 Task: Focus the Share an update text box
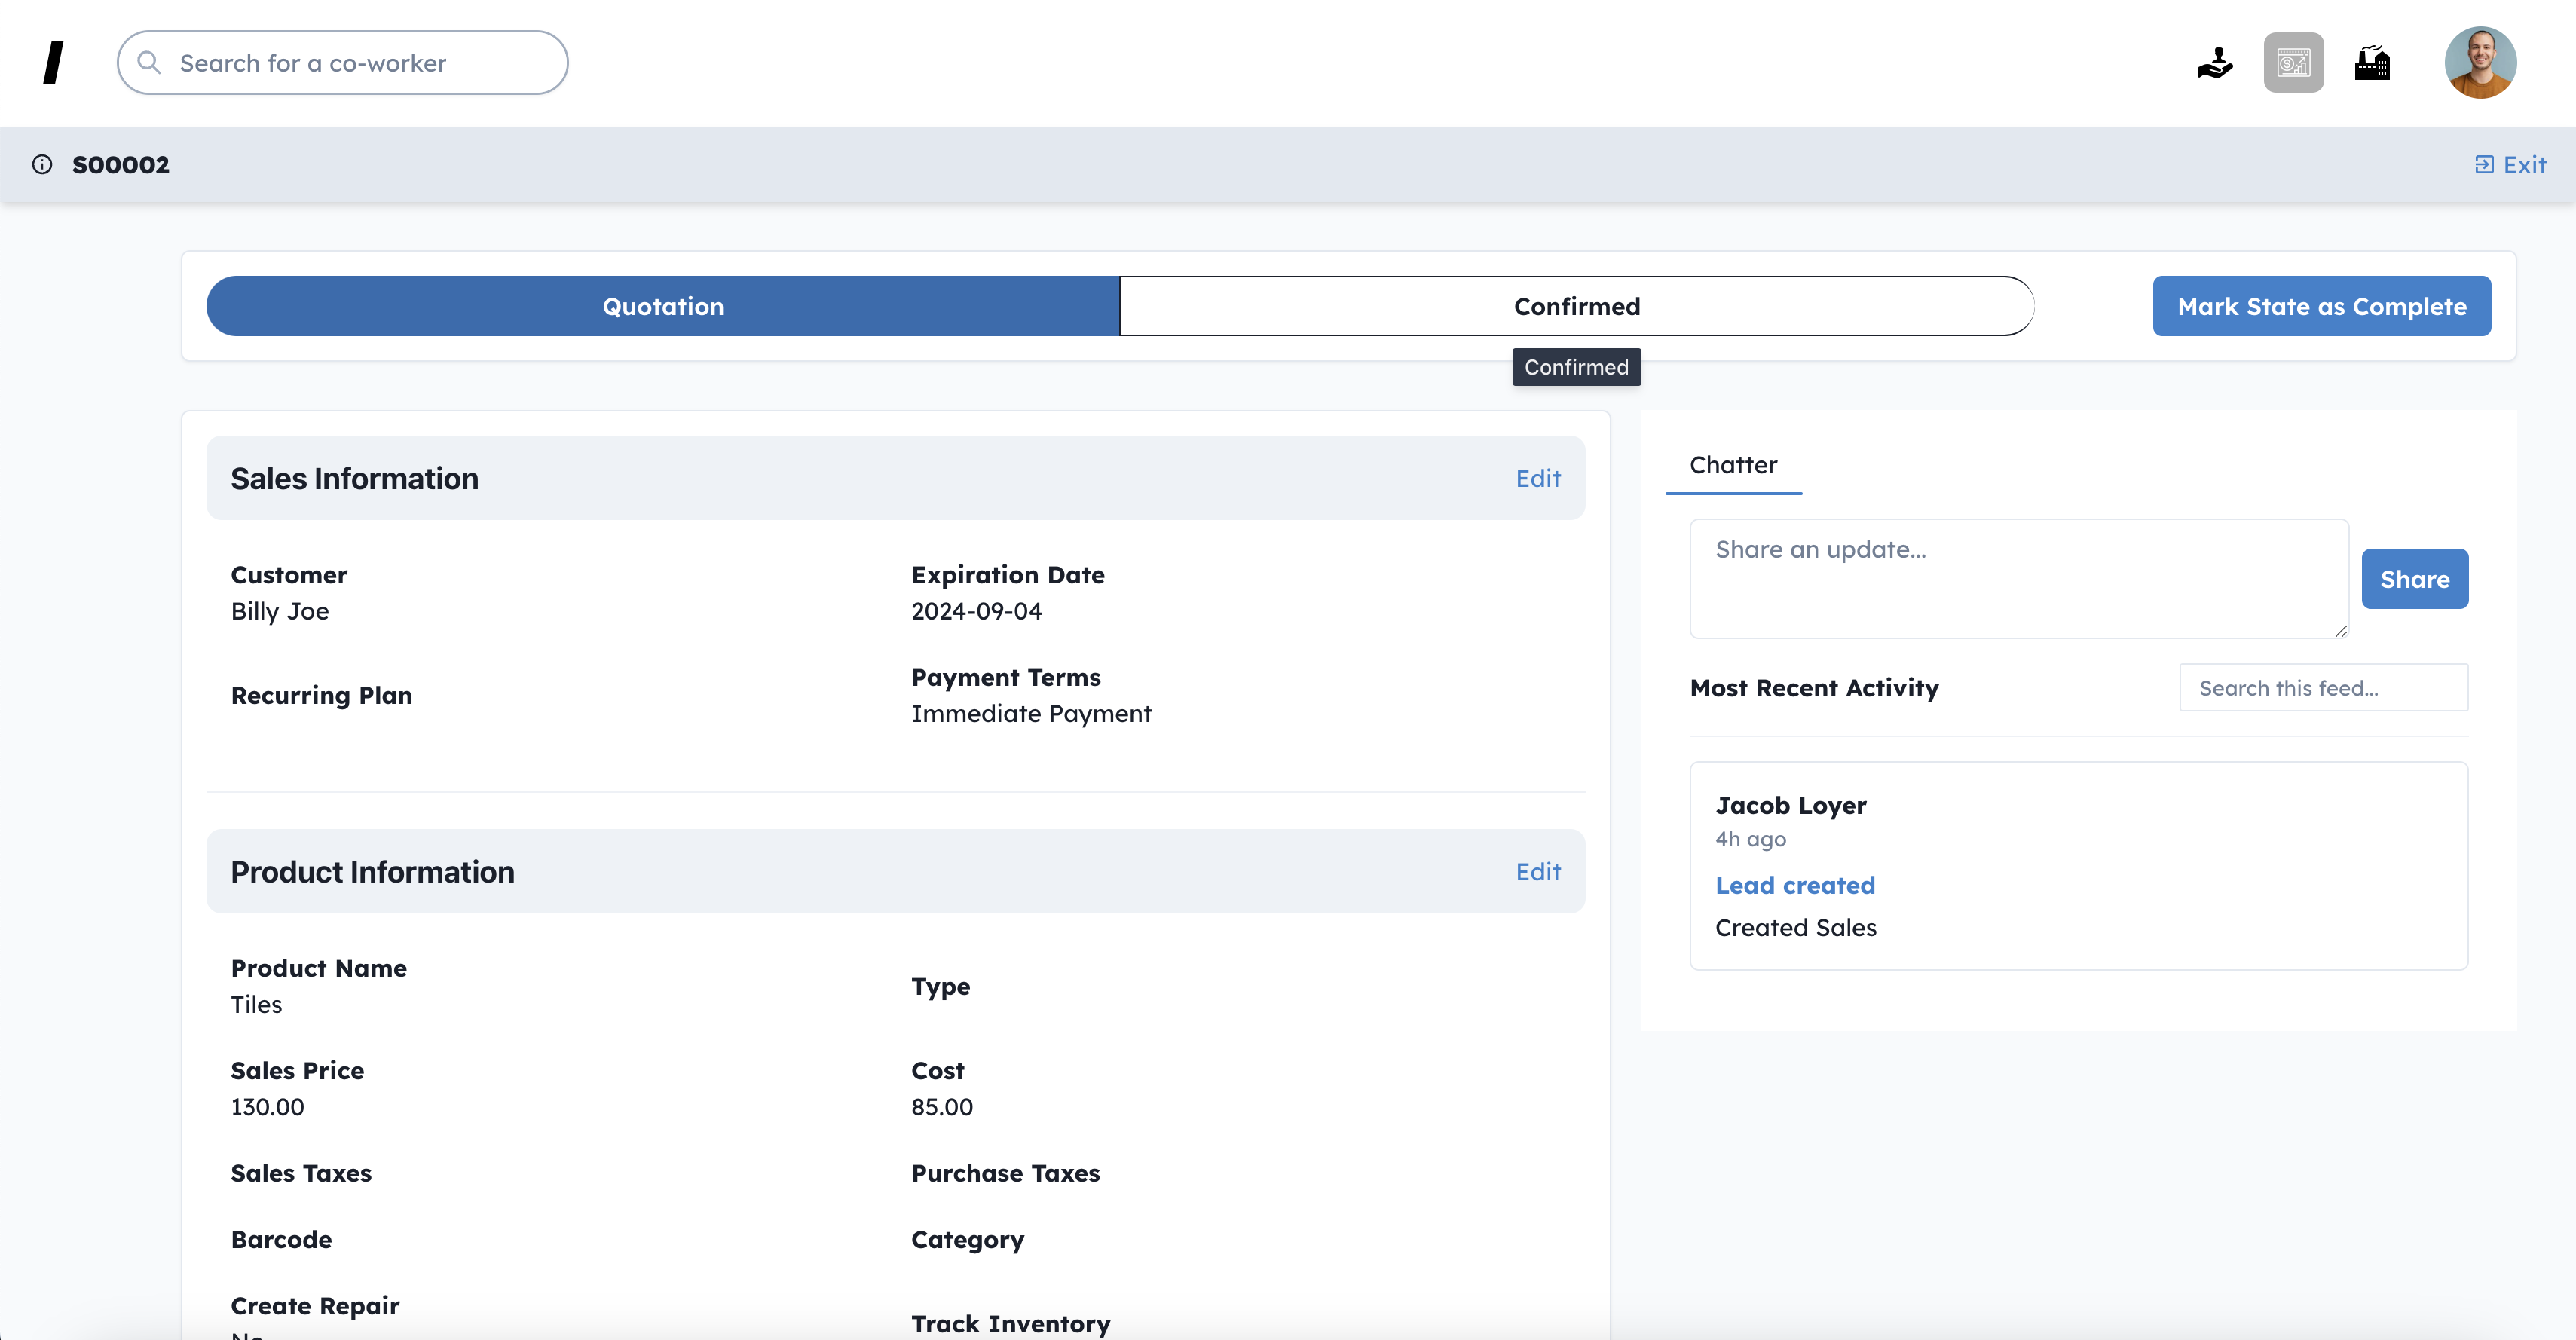tap(2018, 578)
